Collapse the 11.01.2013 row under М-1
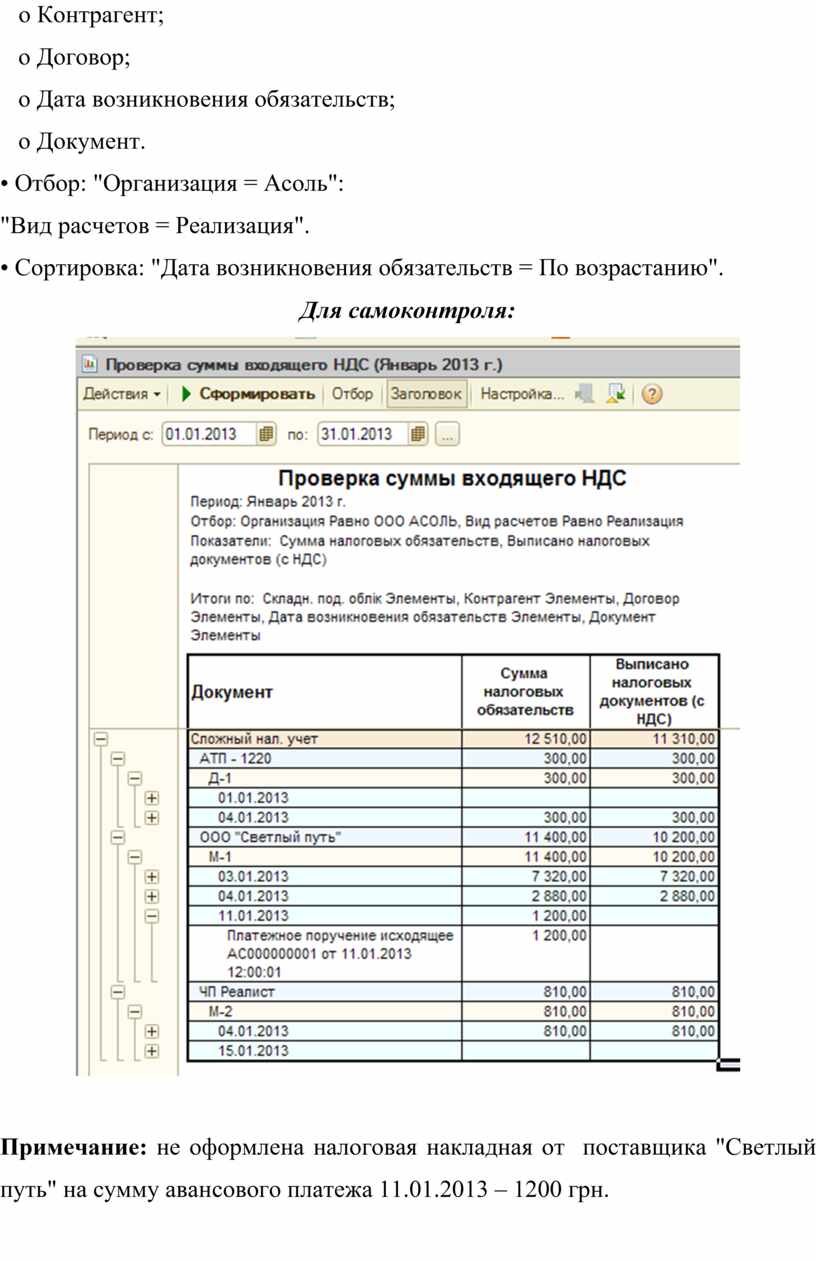 152,915
